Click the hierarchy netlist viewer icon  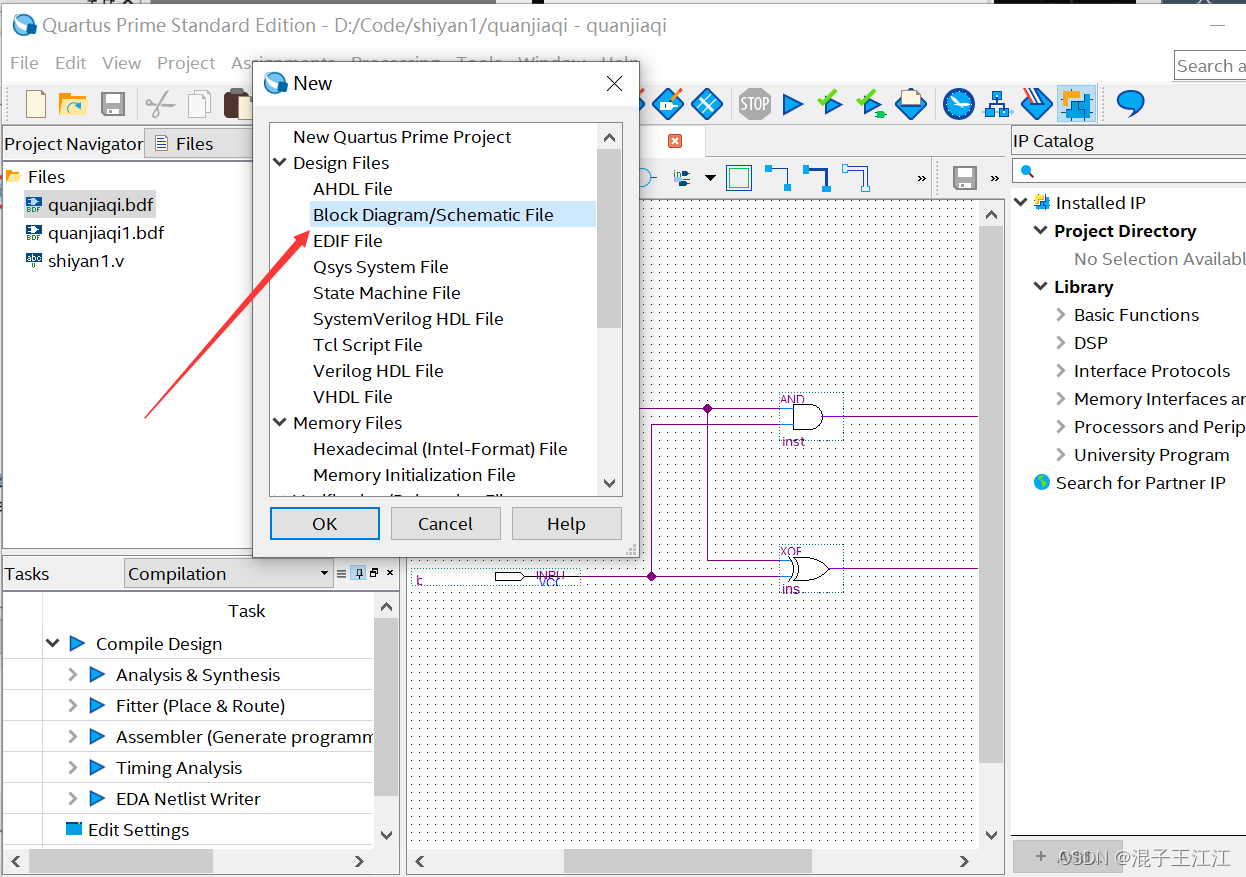pos(998,103)
